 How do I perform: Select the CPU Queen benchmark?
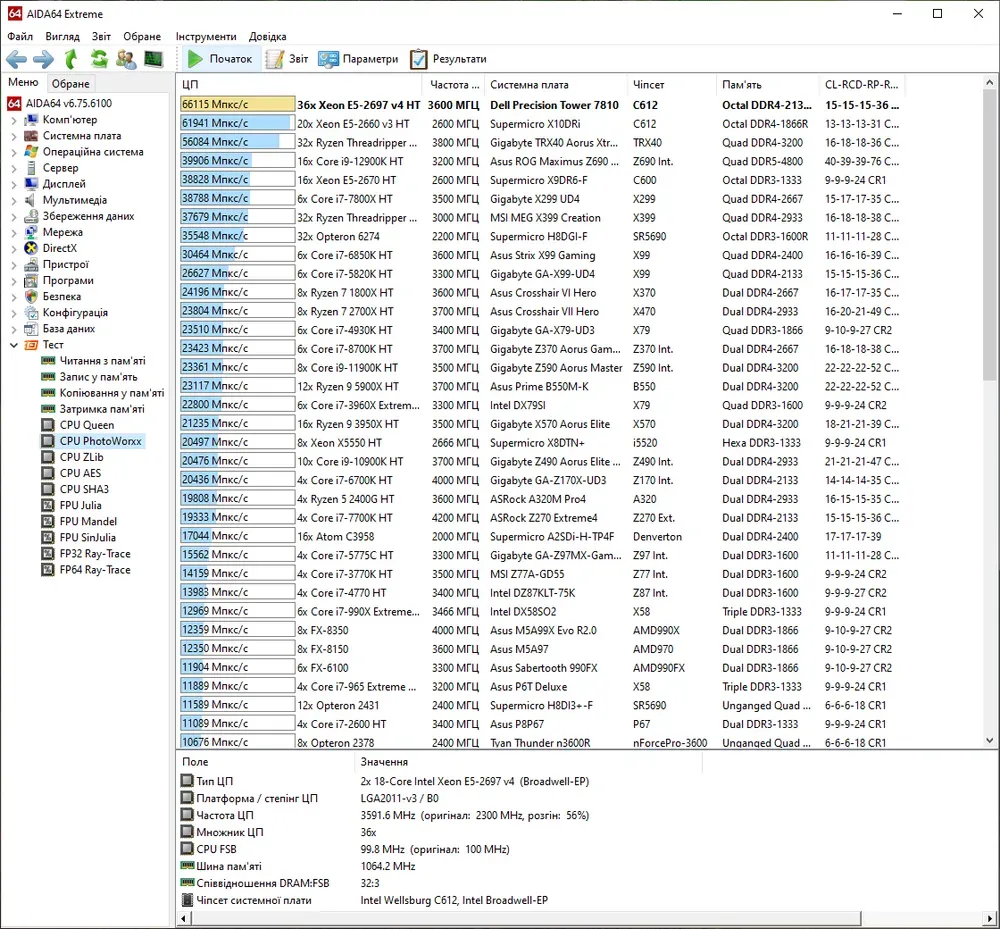tap(87, 425)
